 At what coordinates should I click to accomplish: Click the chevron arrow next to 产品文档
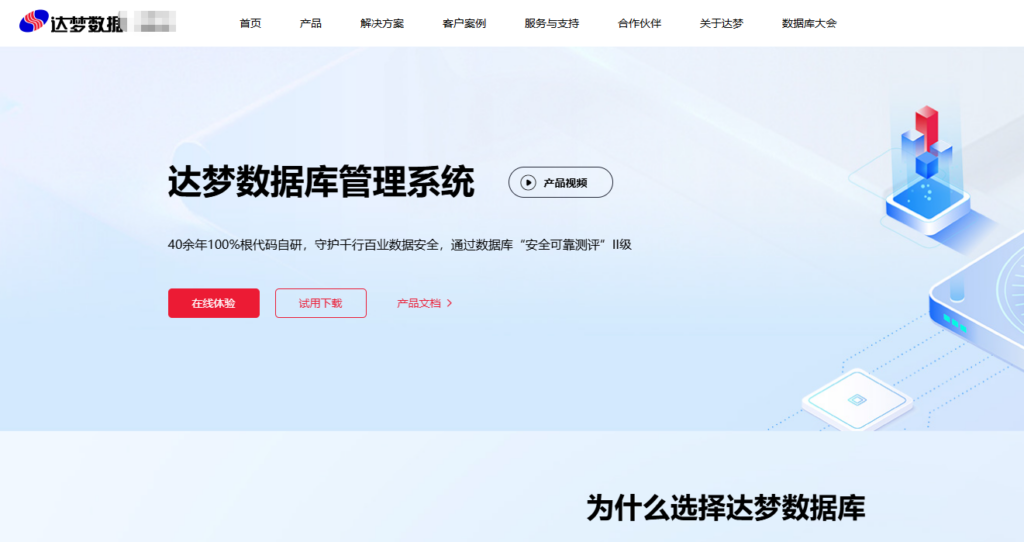pos(449,303)
